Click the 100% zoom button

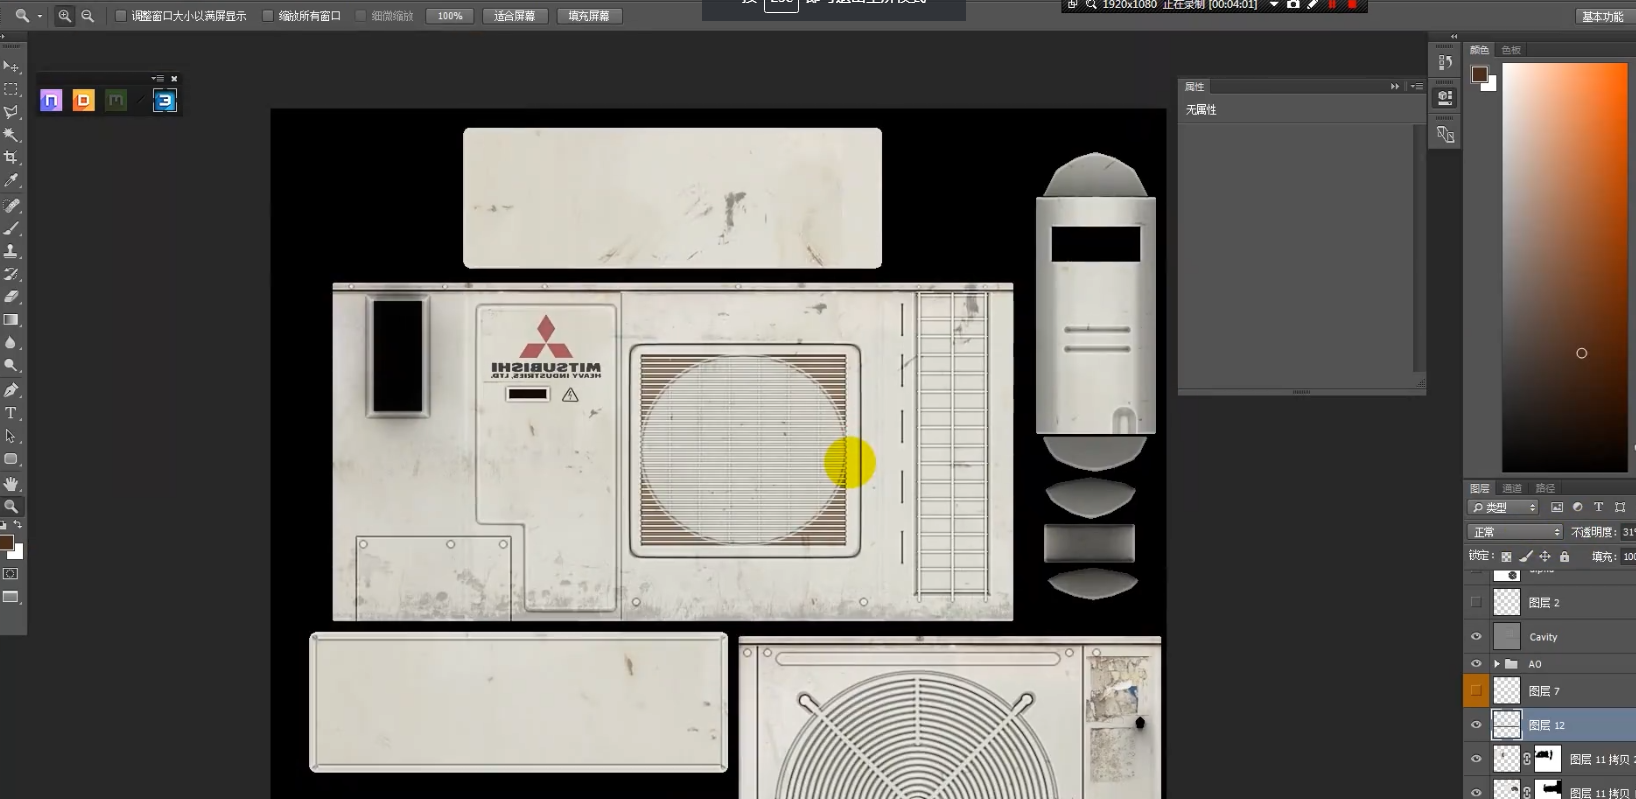click(x=450, y=16)
